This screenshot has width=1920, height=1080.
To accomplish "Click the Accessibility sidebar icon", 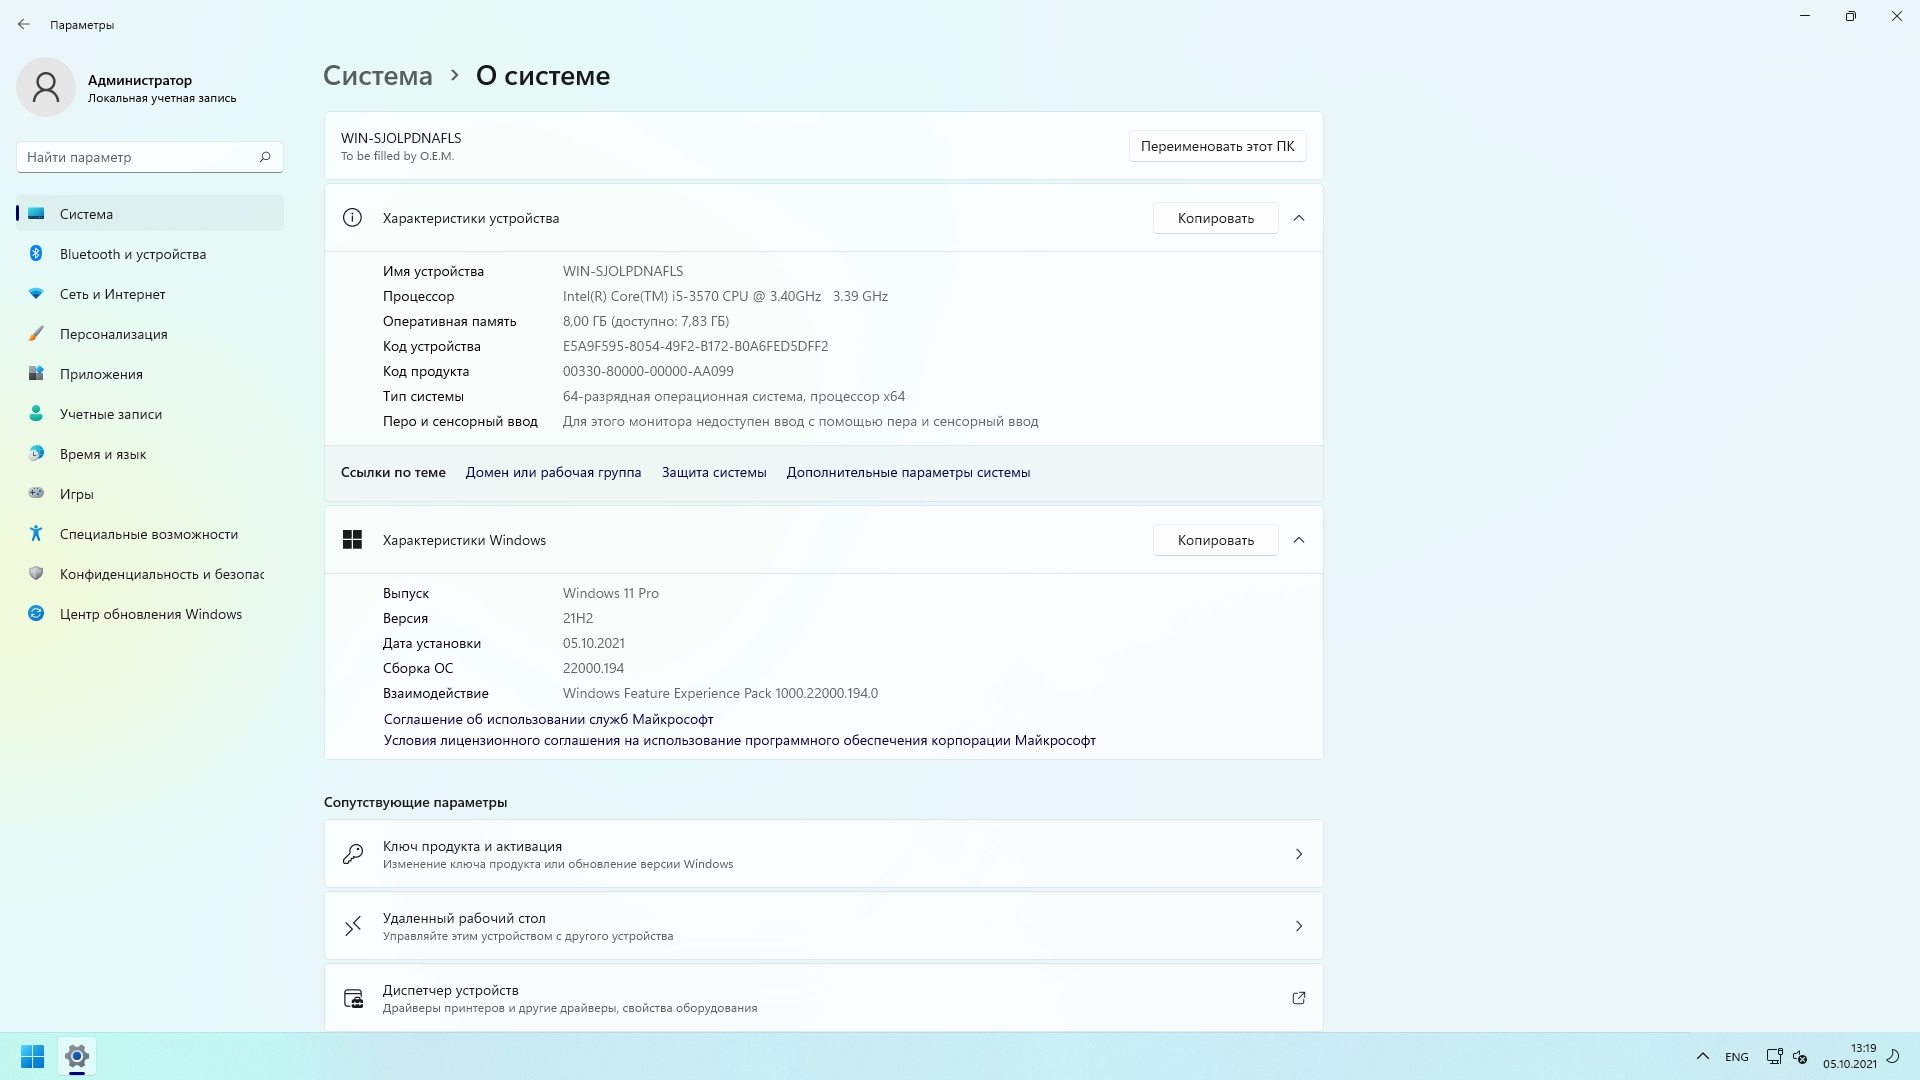I will (x=36, y=534).
